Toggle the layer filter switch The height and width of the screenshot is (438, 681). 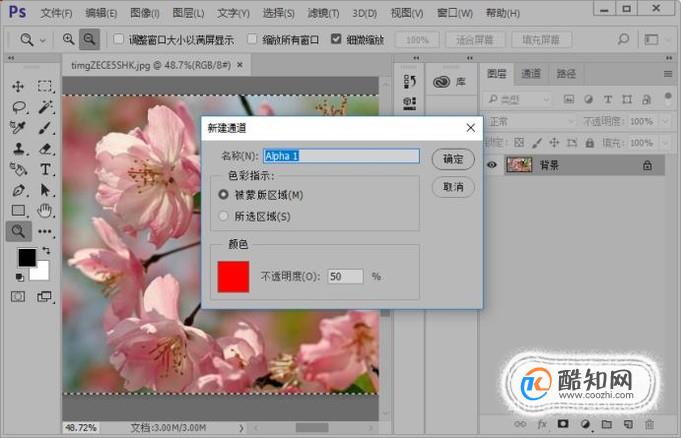[x=668, y=98]
